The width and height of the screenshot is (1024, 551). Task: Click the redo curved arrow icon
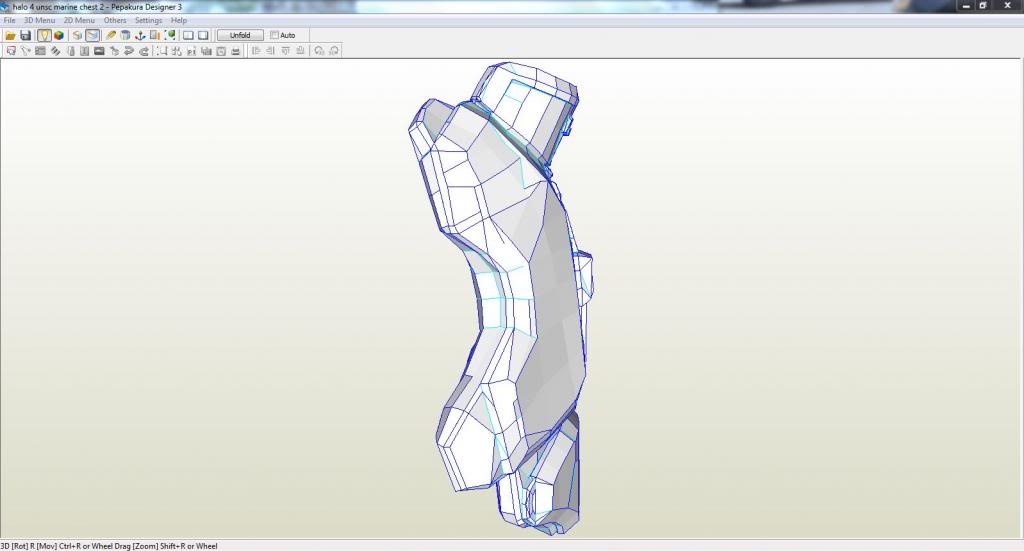point(144,51)
